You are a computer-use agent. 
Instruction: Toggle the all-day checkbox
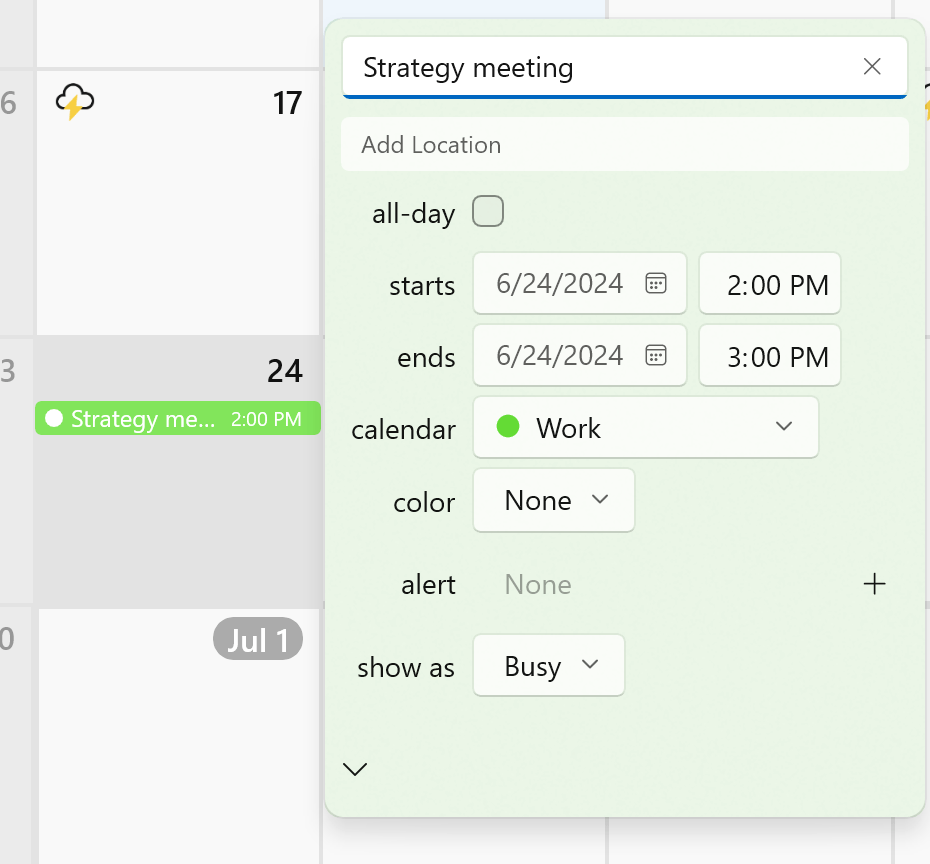point(488,212)
